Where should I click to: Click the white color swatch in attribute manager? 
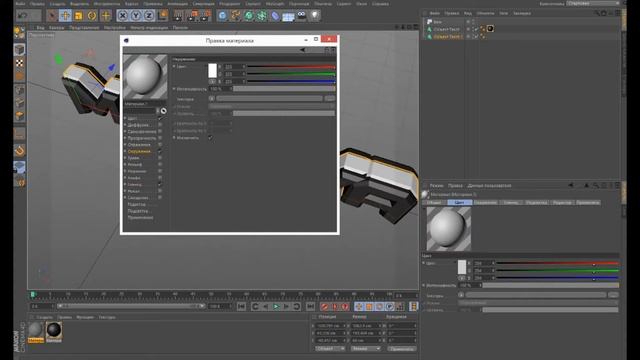click(x=462, y=267)
